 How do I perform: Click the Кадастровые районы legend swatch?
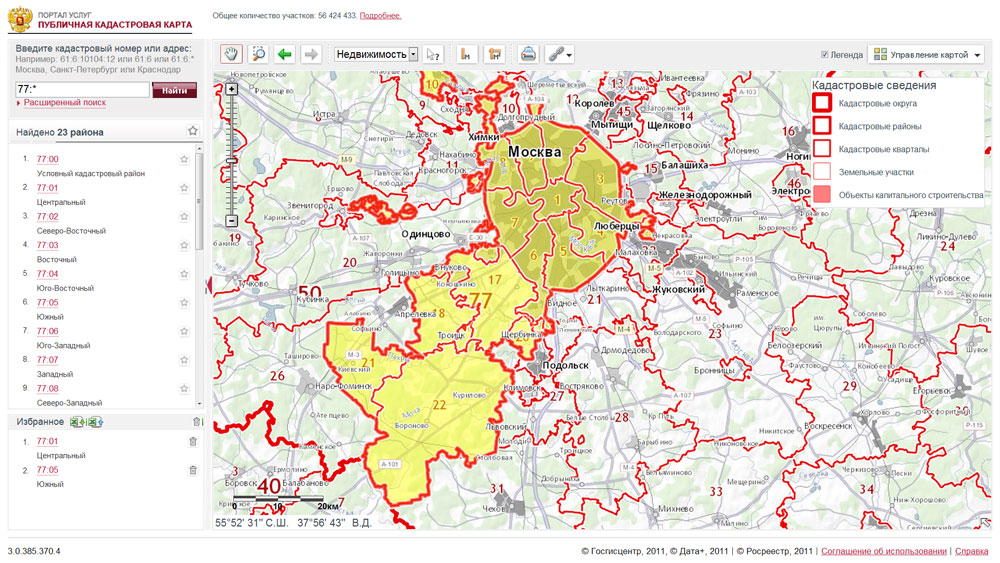click(x=822, y=126)
